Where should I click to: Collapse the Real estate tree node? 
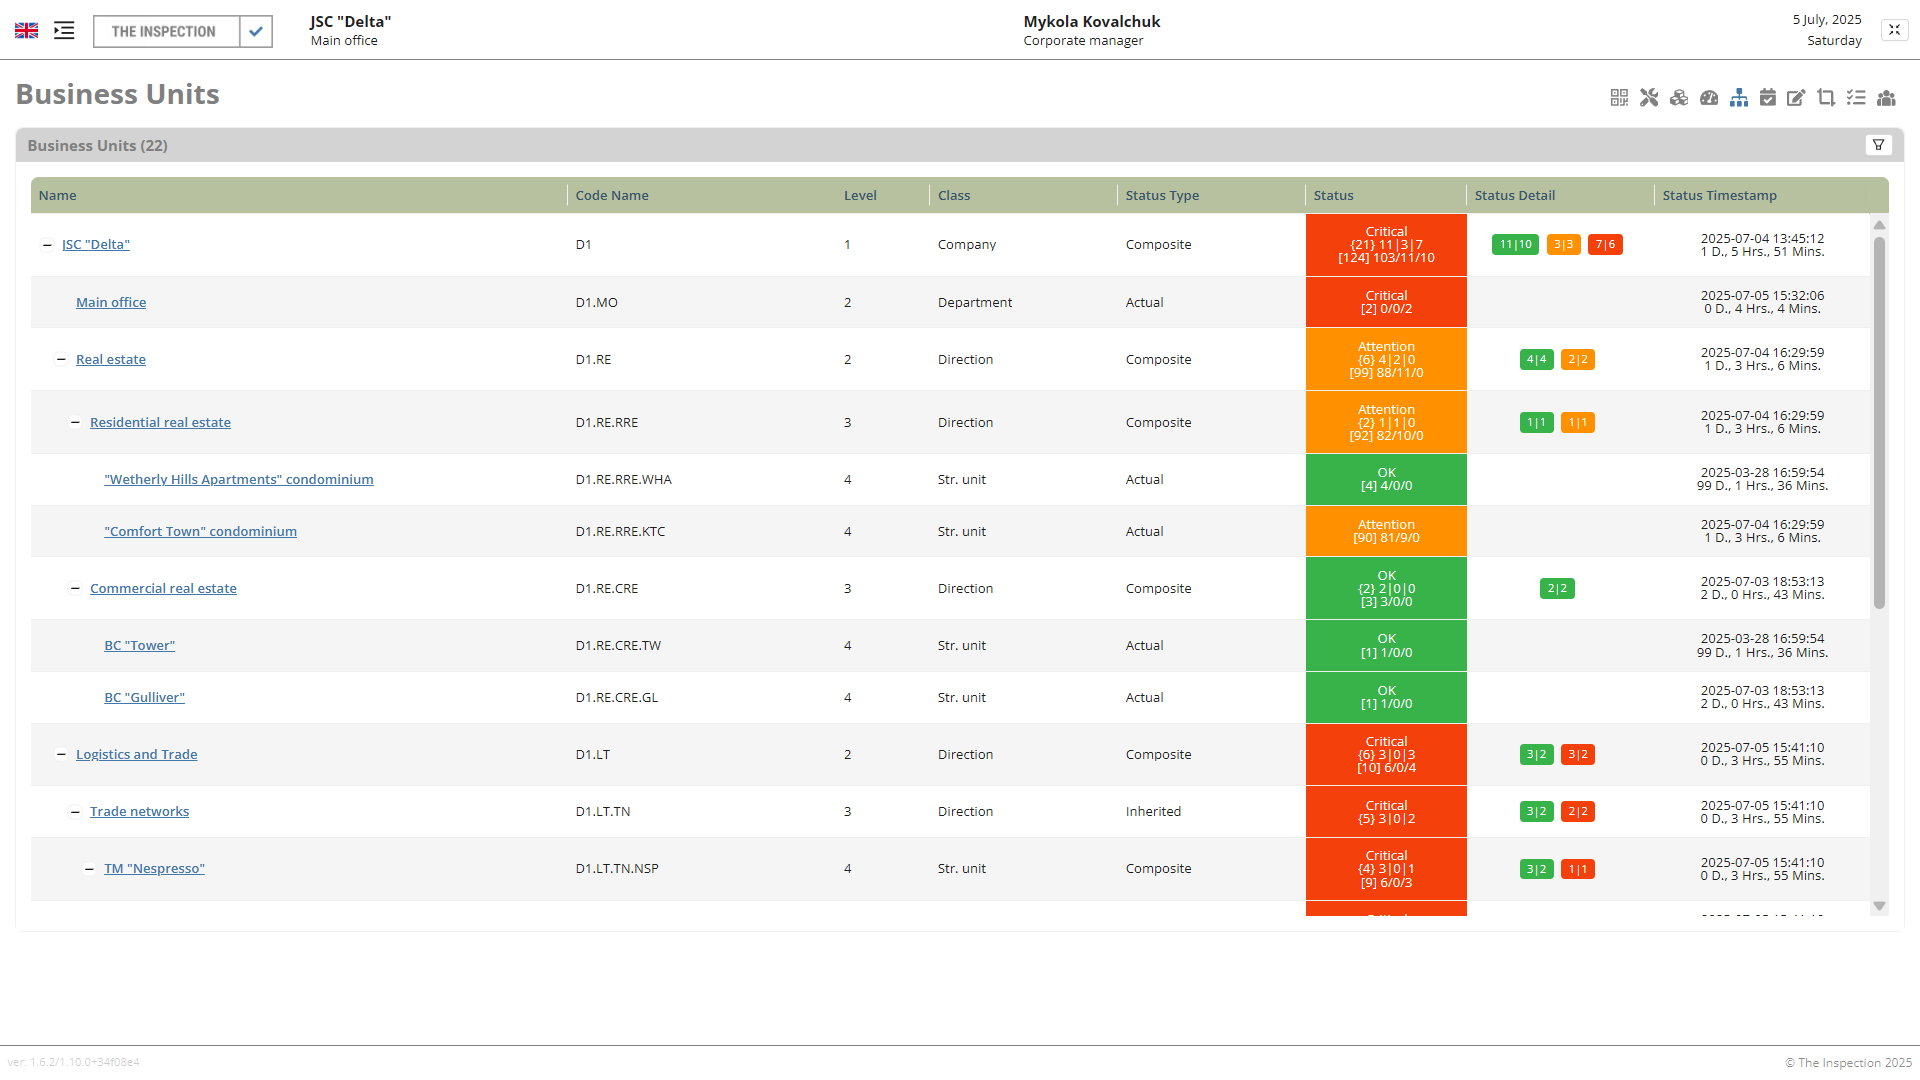61,359
